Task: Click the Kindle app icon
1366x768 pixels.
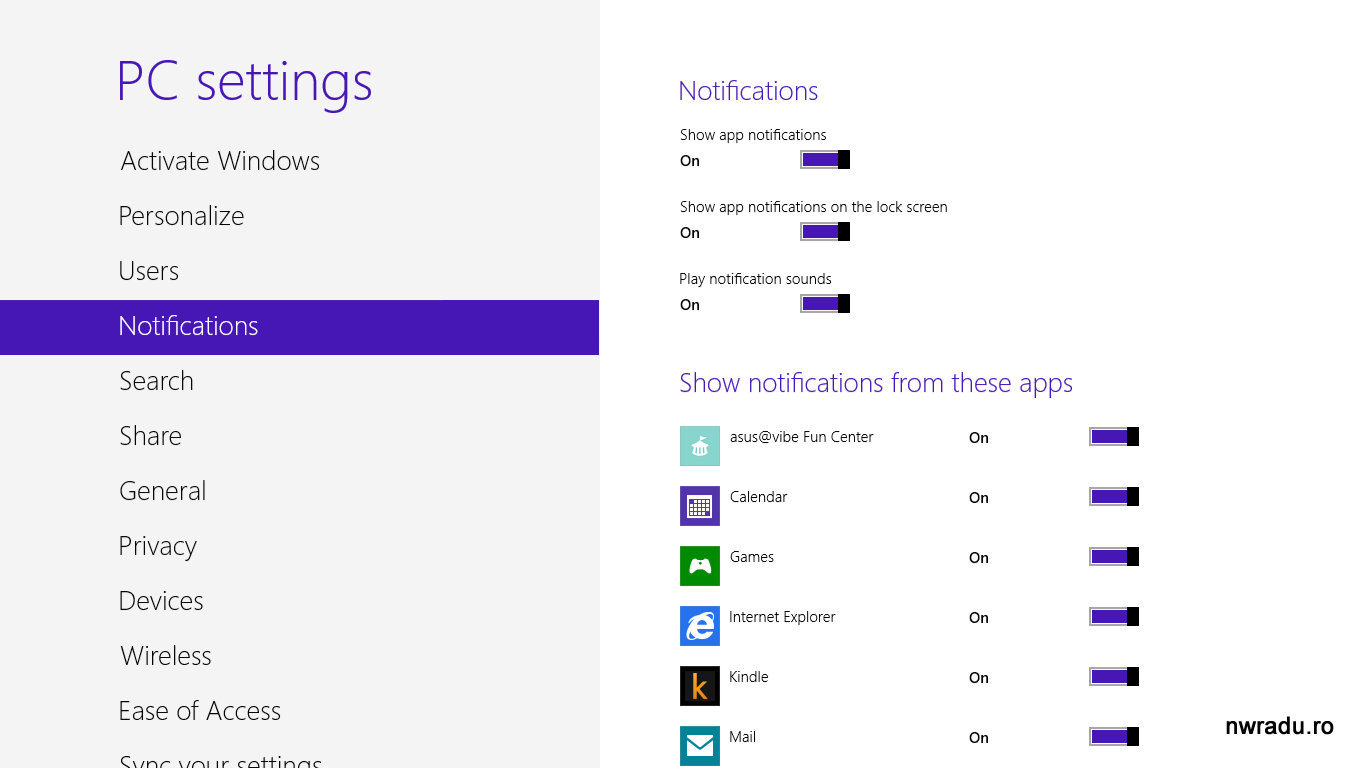Action: pyautogui.click(x=699, y=686)
